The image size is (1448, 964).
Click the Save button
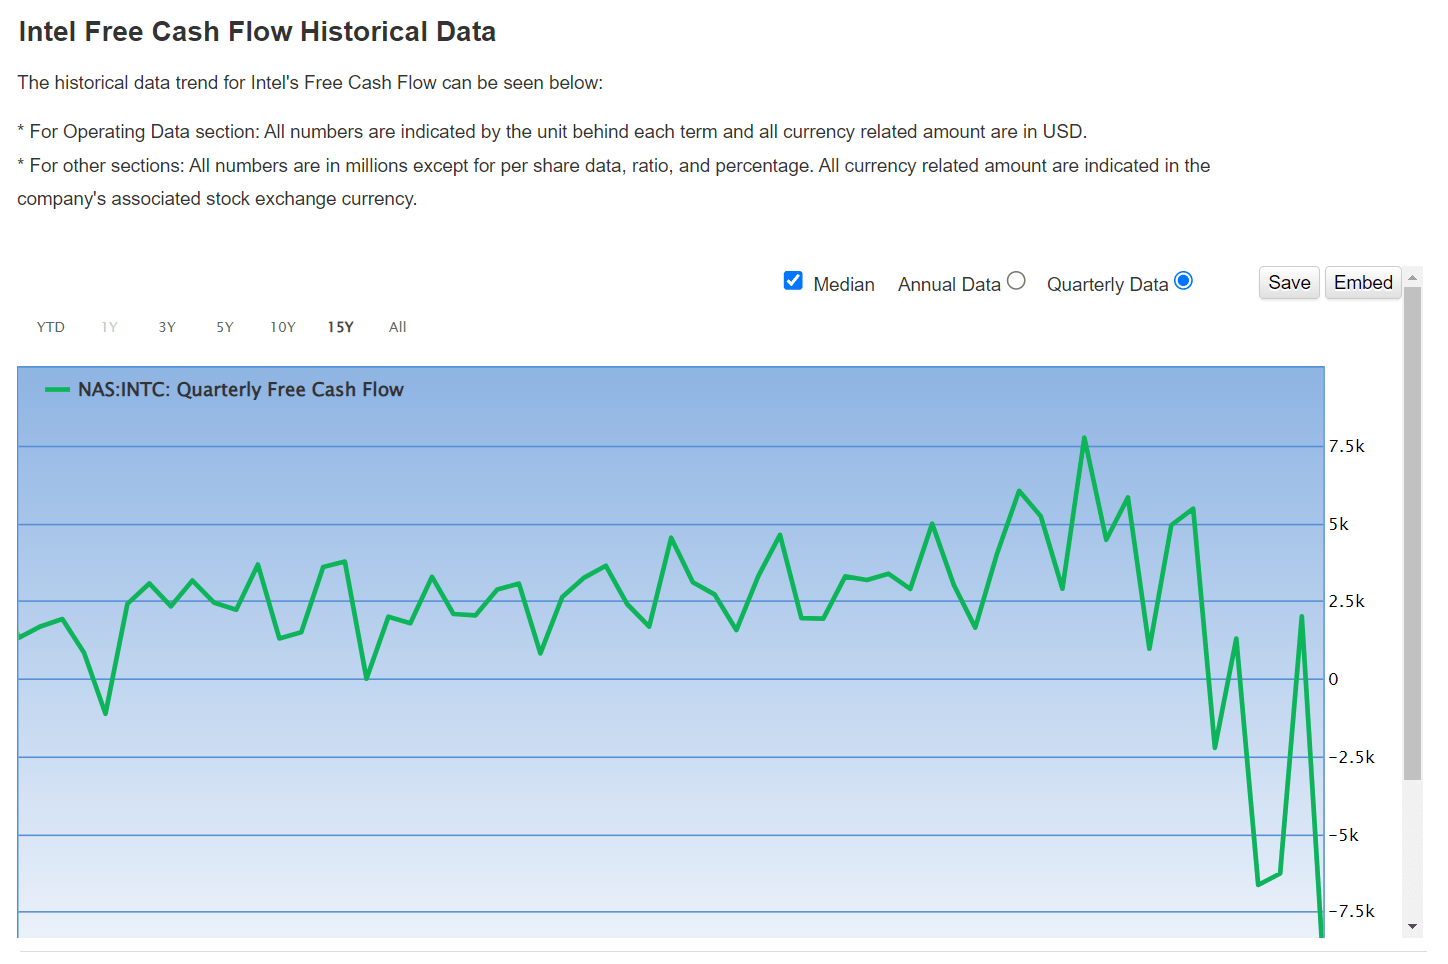(x=1289, y=283)
